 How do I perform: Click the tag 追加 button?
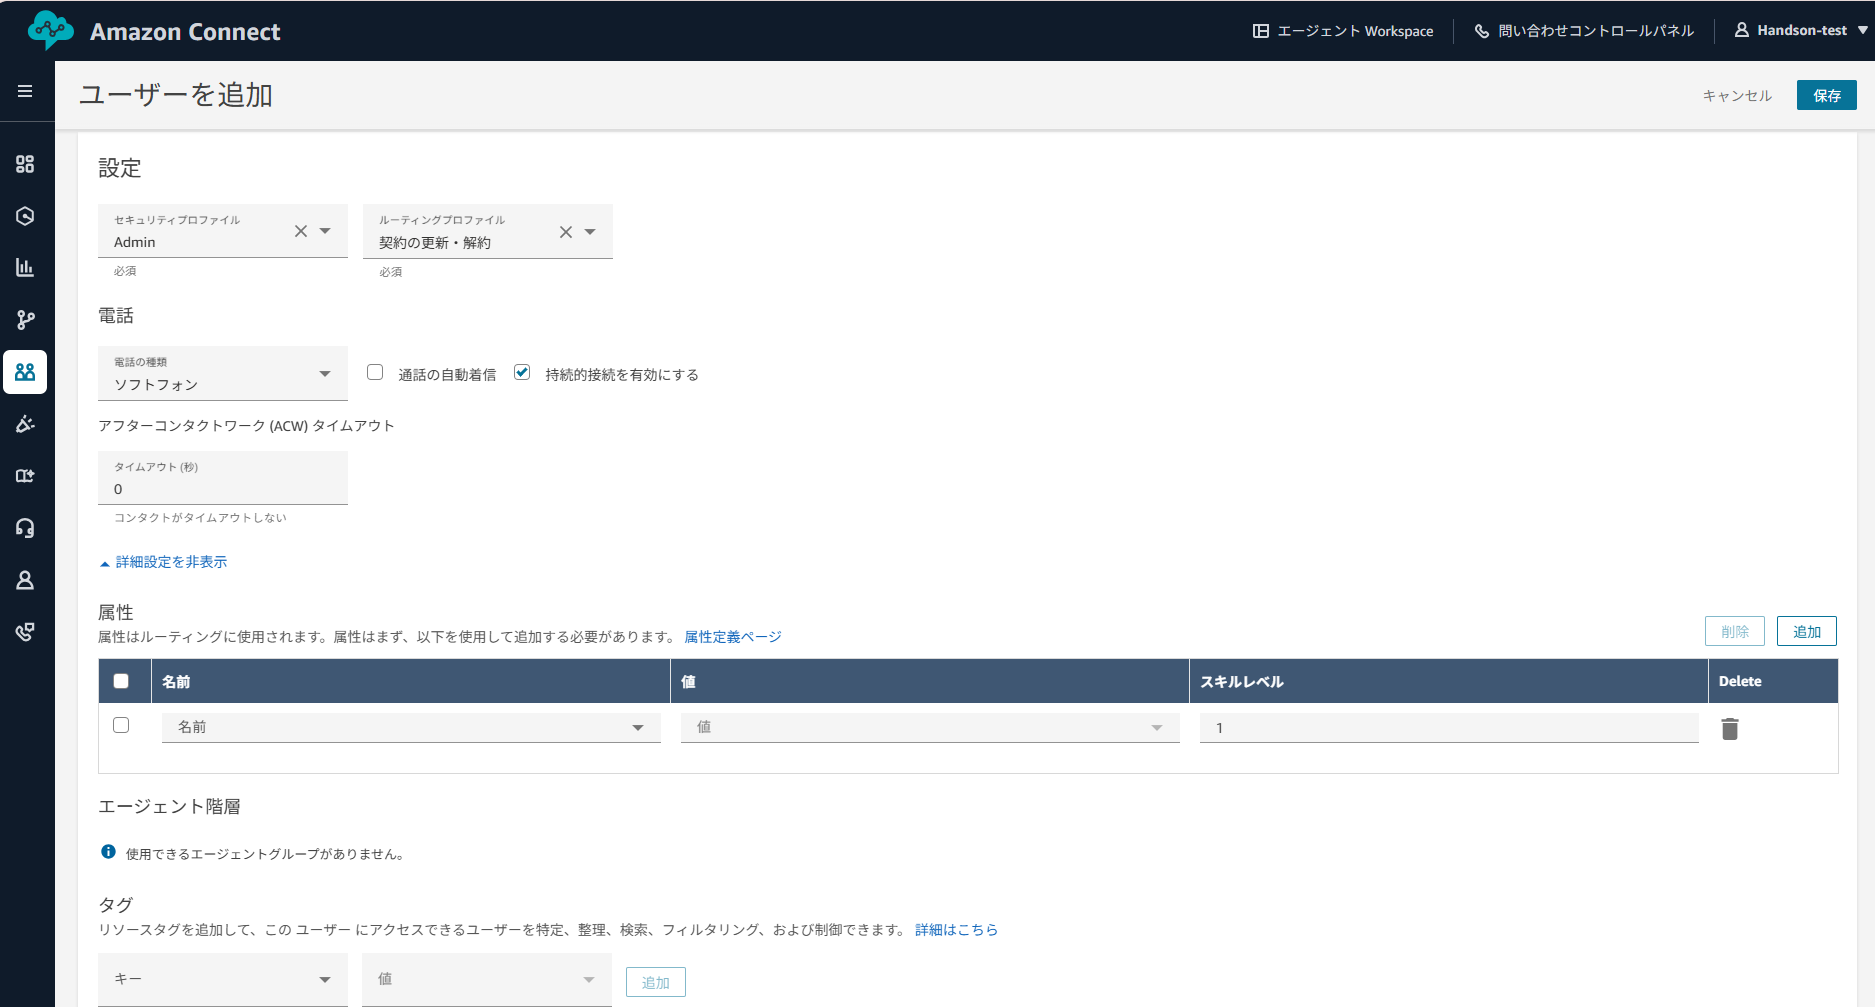(x=656, y=982)
